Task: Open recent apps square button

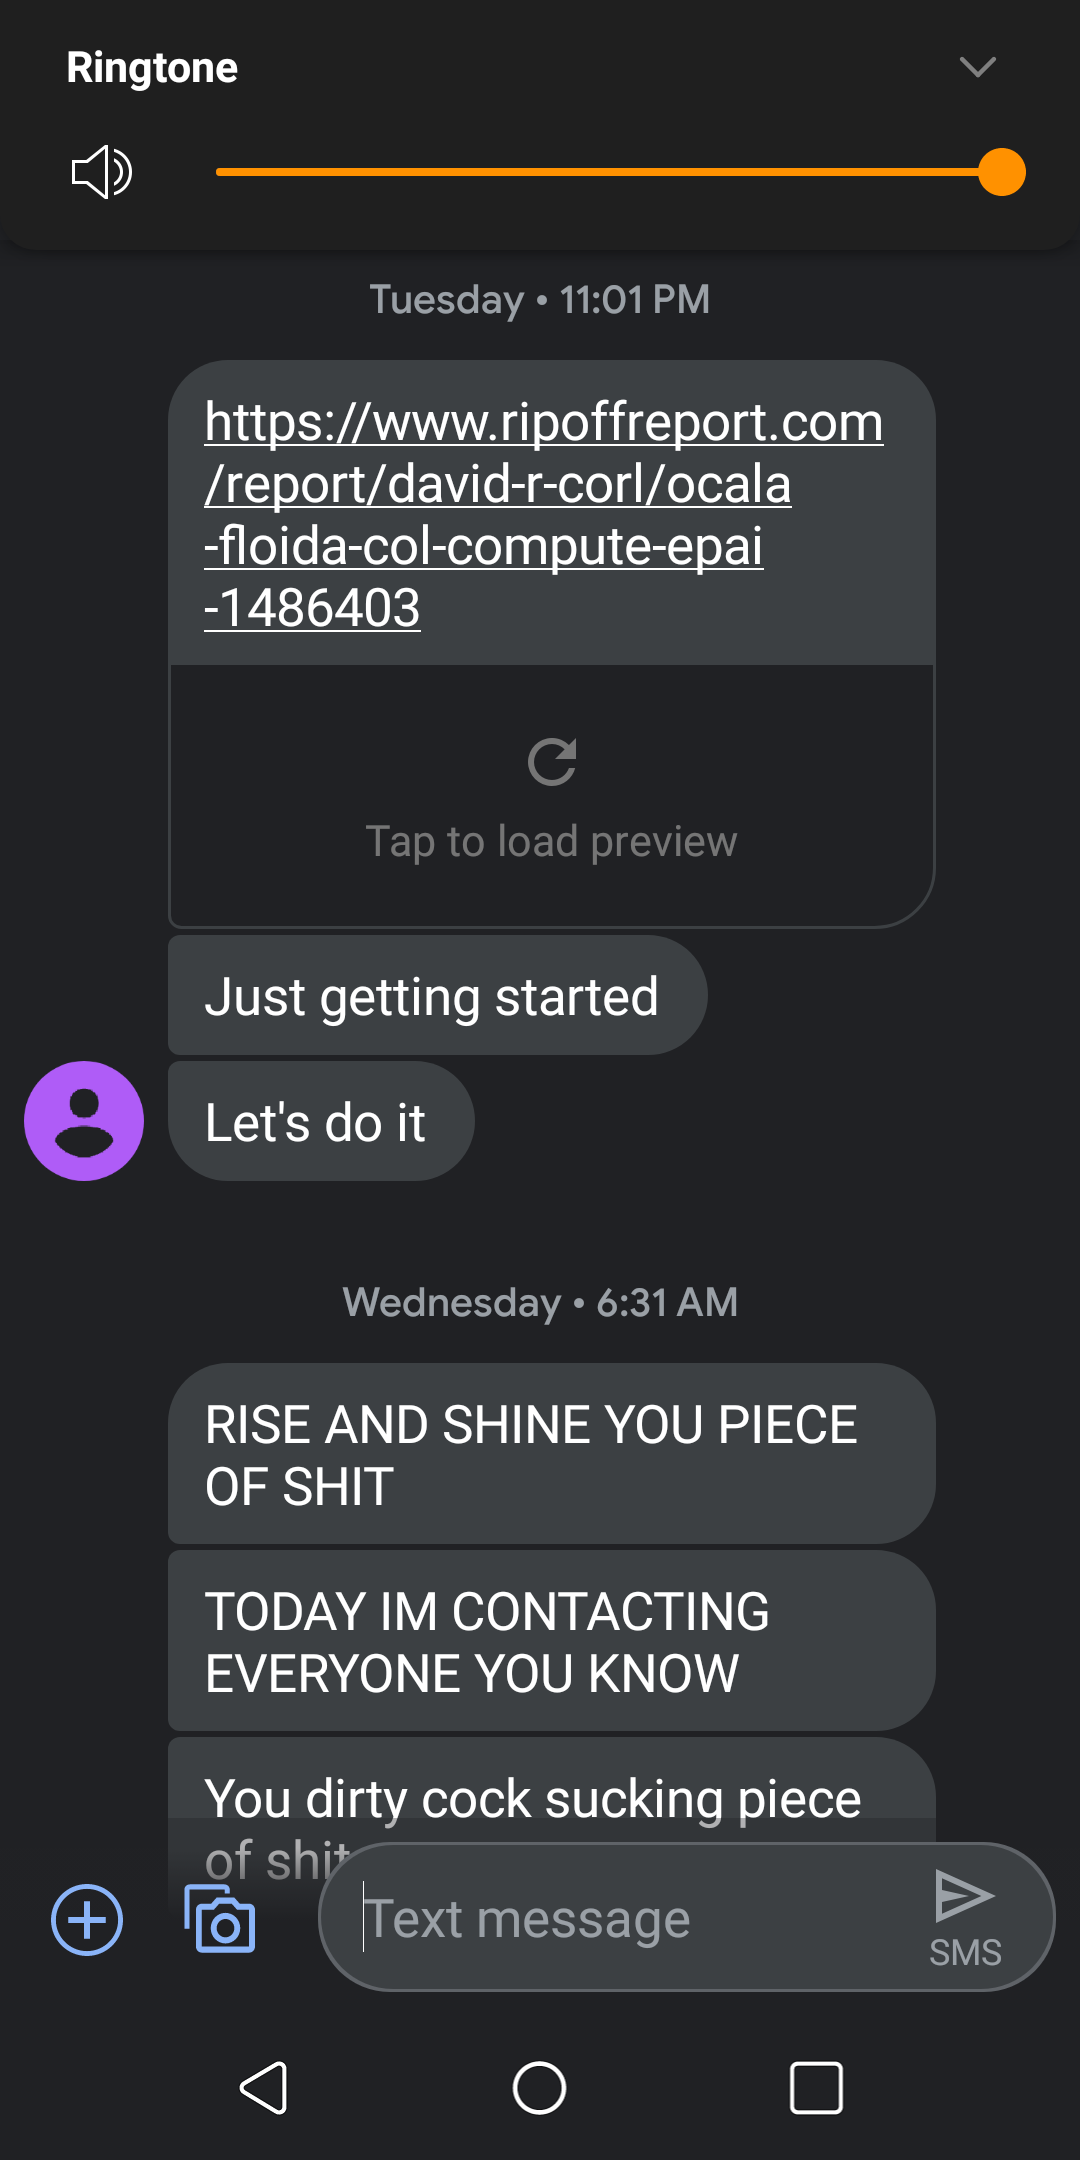Action: coord(816,2088)
